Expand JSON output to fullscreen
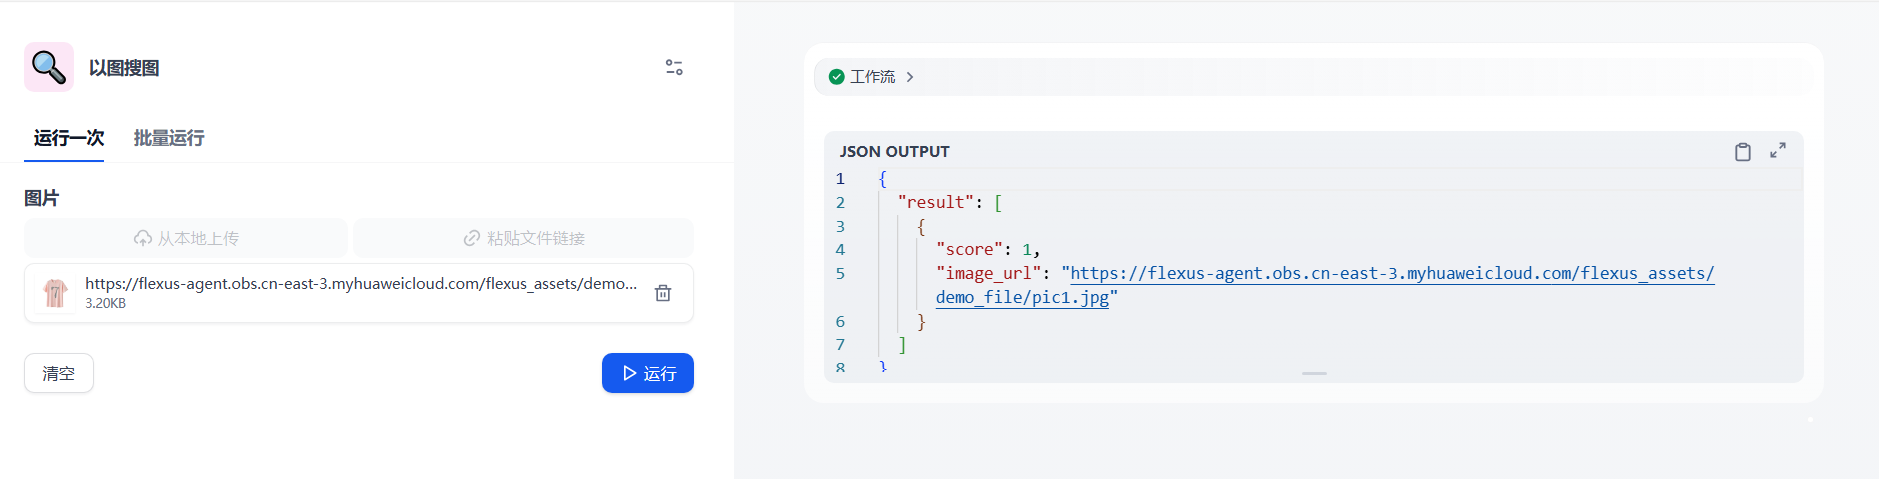 [1778, 151]
